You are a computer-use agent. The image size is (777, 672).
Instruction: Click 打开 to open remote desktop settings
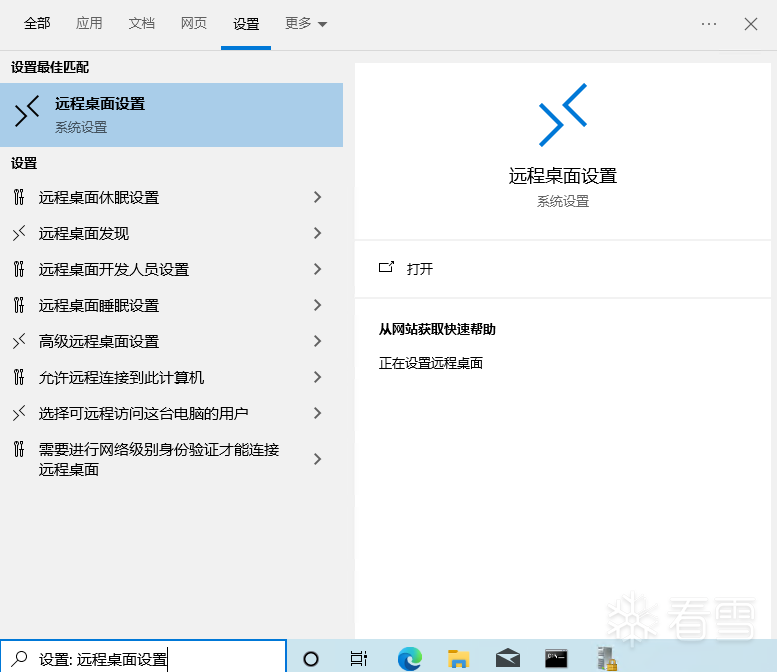pos(420,269)
